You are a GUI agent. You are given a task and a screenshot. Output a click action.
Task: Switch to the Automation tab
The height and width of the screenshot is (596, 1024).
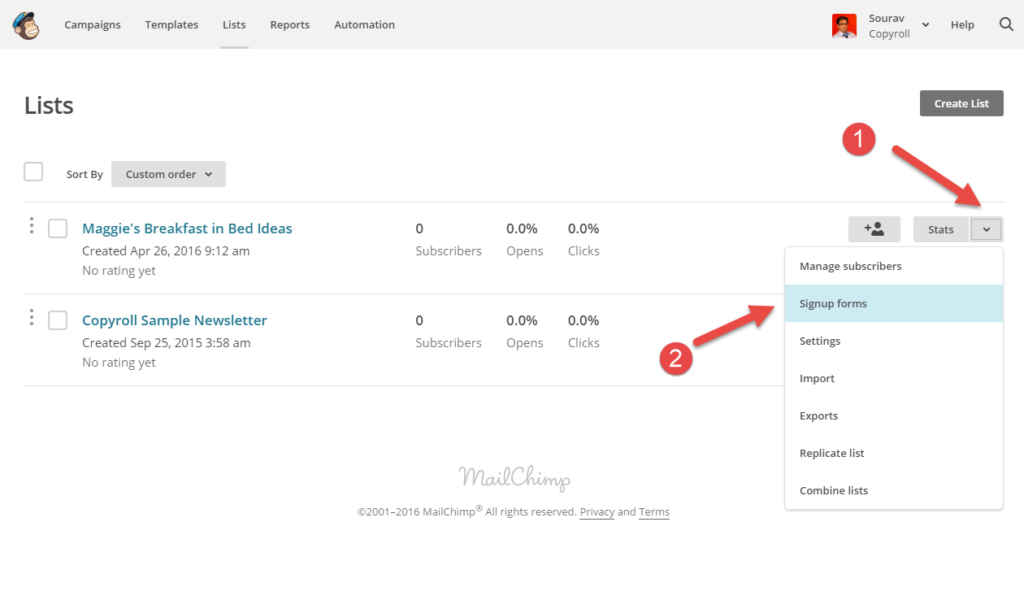[364, 25]
